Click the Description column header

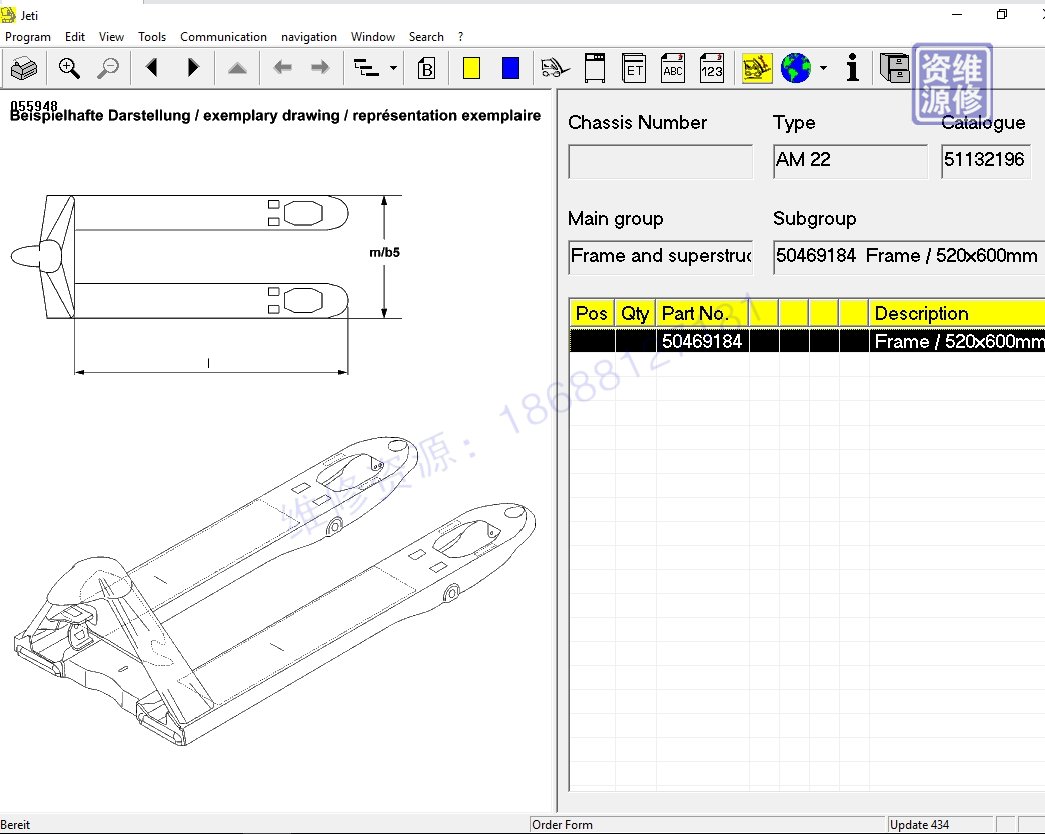tap(921, 313)
